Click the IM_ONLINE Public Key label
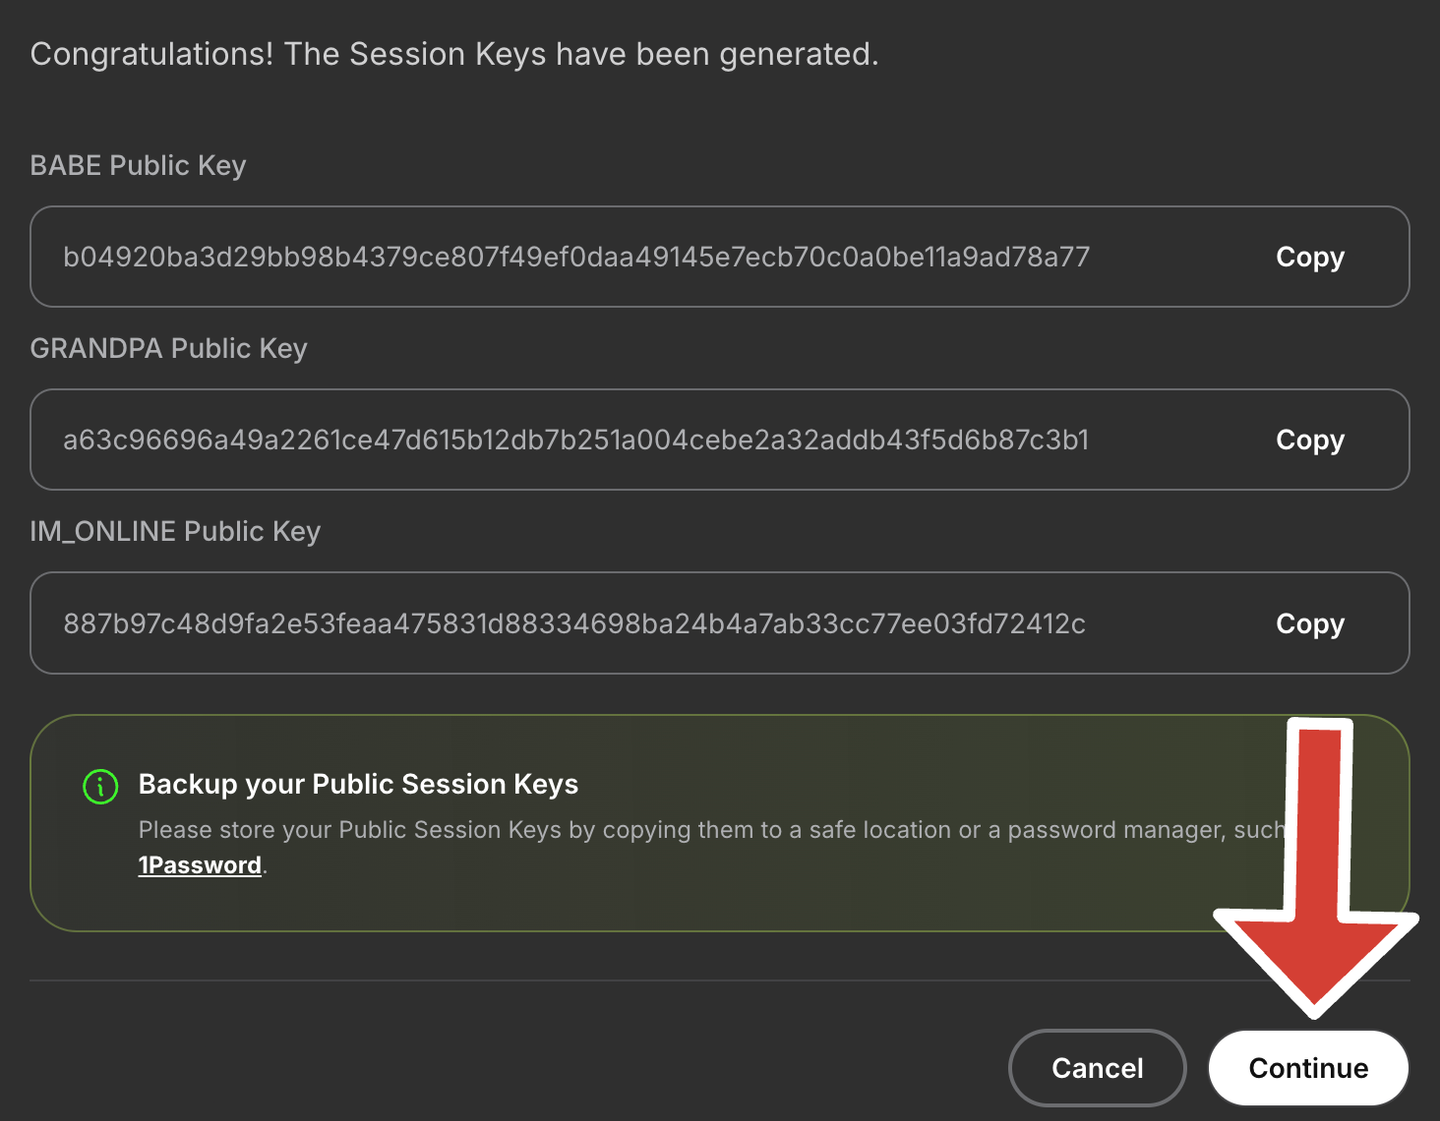Viewport: 1440px width, 1121px height. [x=175, y=531]
